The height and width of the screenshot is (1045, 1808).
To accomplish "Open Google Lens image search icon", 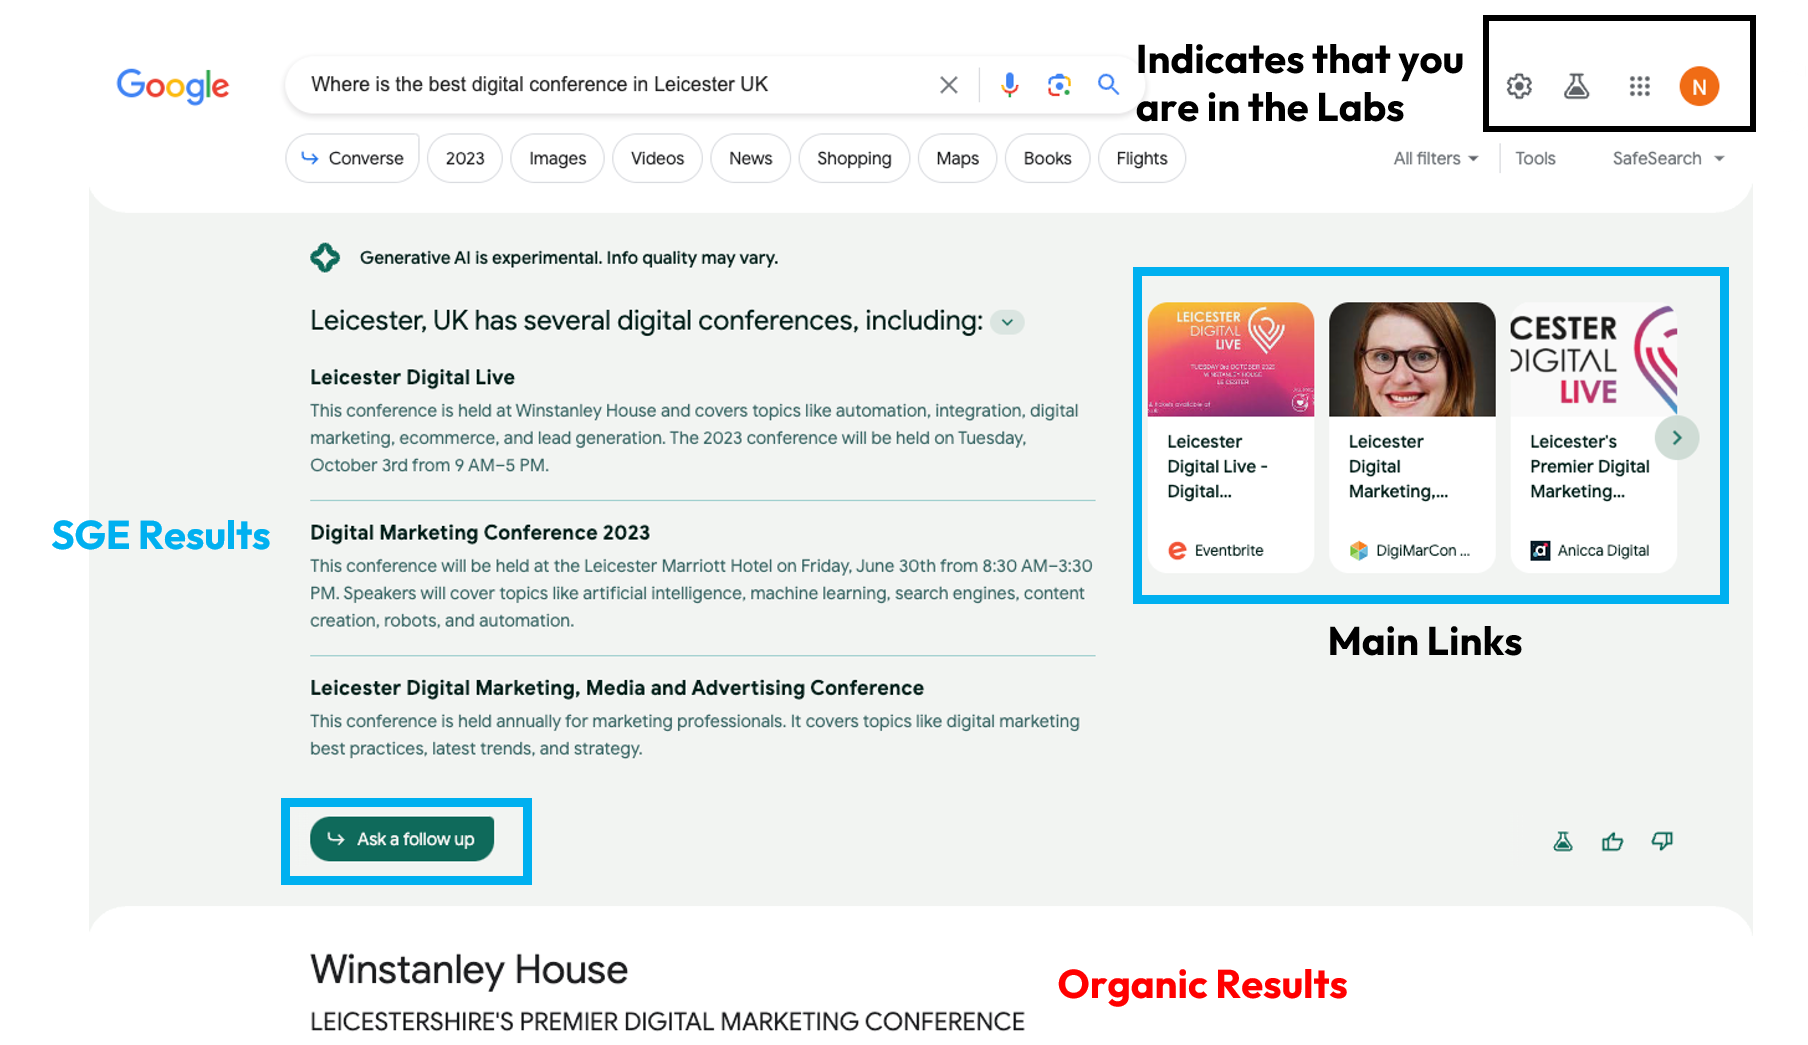I will click(x=1059, y=85).
